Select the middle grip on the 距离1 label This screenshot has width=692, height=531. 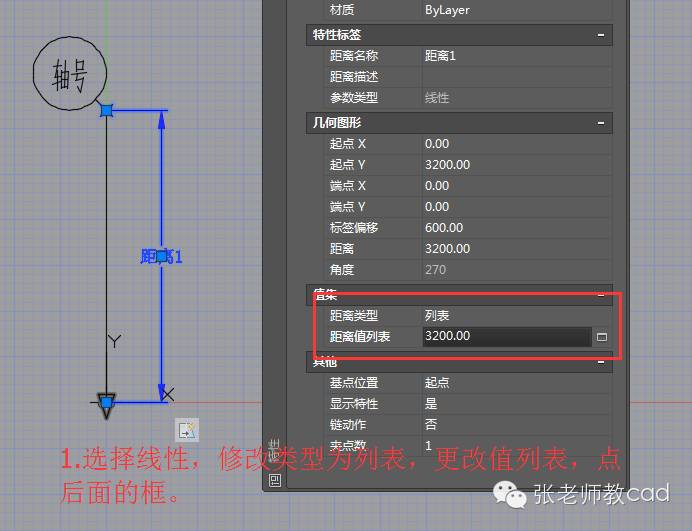pyautogui.click(x=162, y=256)
